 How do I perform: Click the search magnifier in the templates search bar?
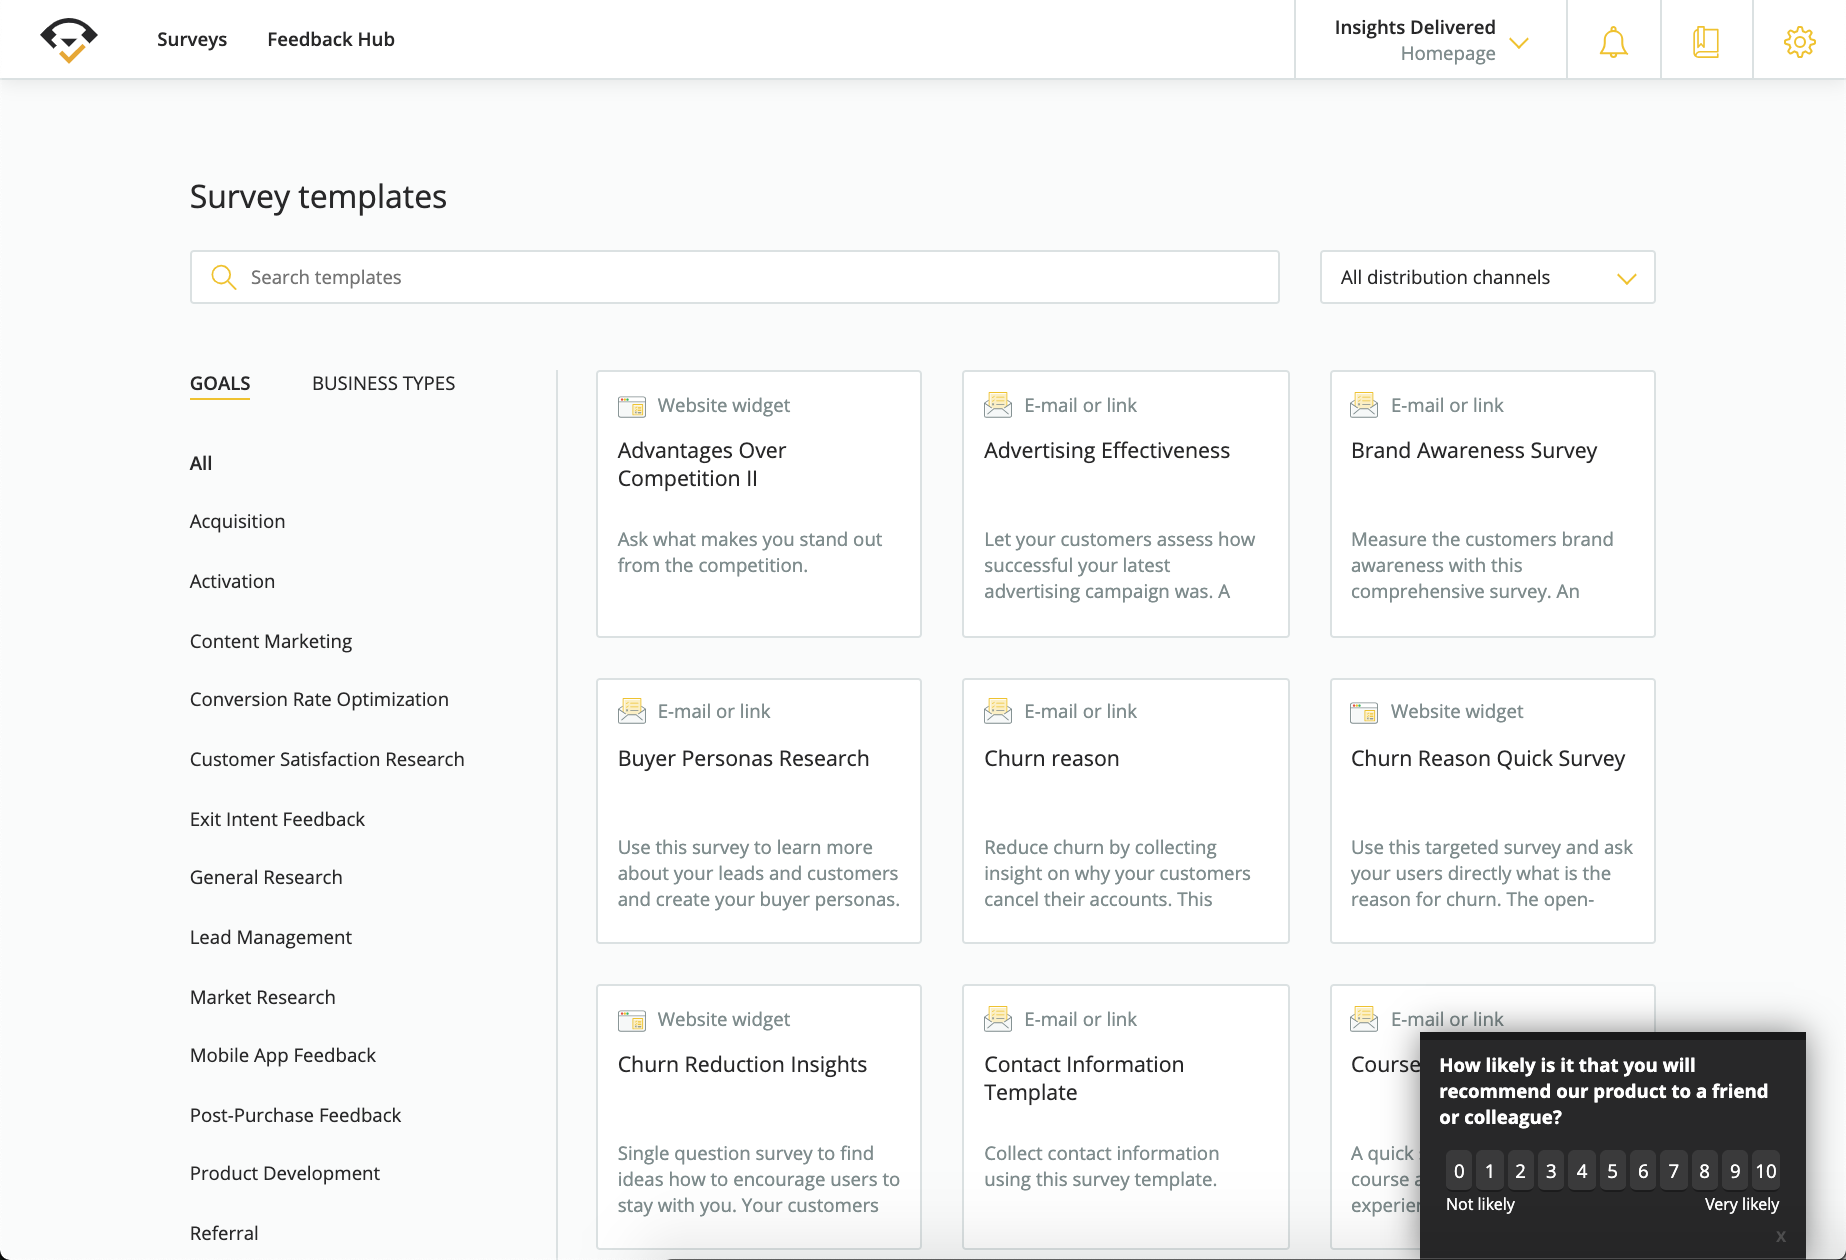(223, 277)
